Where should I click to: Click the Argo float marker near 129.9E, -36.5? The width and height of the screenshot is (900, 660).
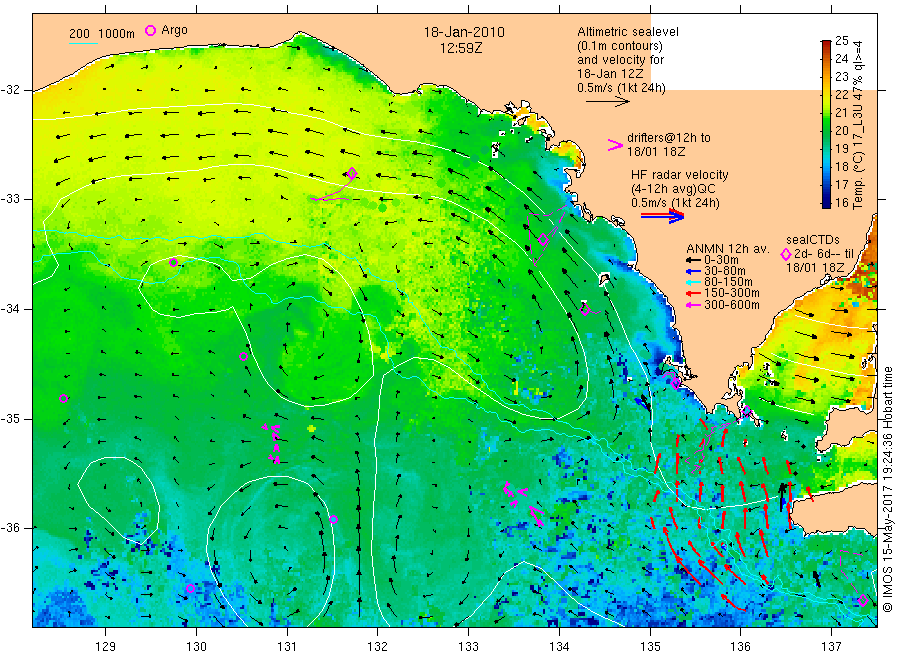click(x=191, y=588)
